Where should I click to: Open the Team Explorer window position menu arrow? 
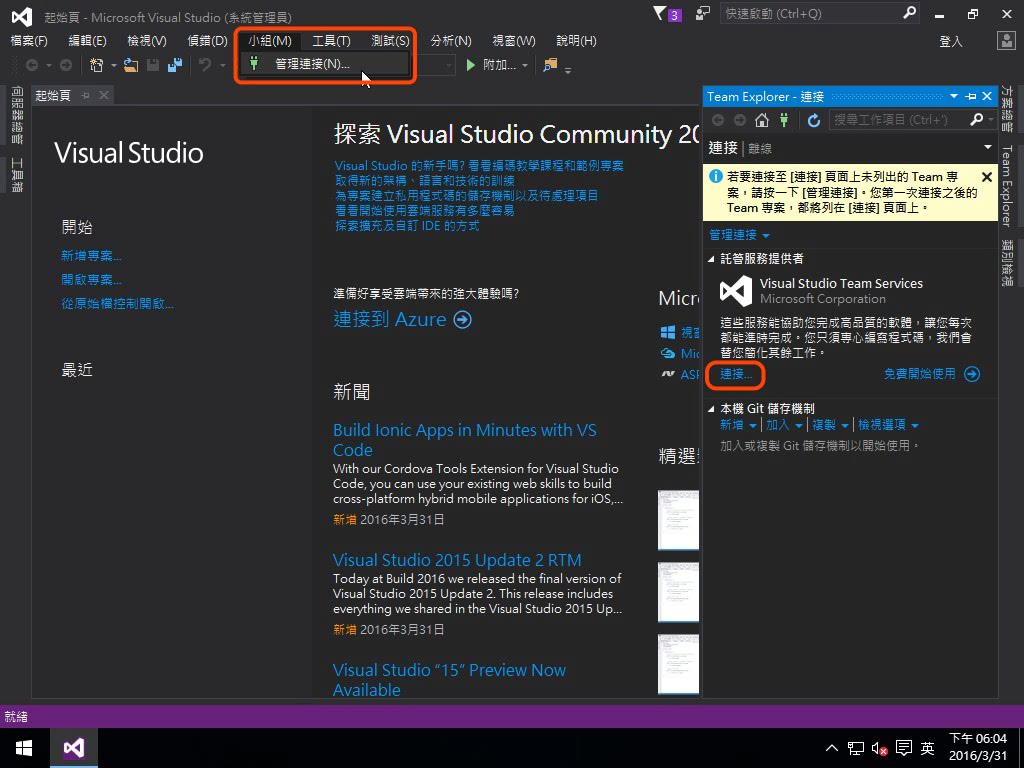tap(953, 97)
